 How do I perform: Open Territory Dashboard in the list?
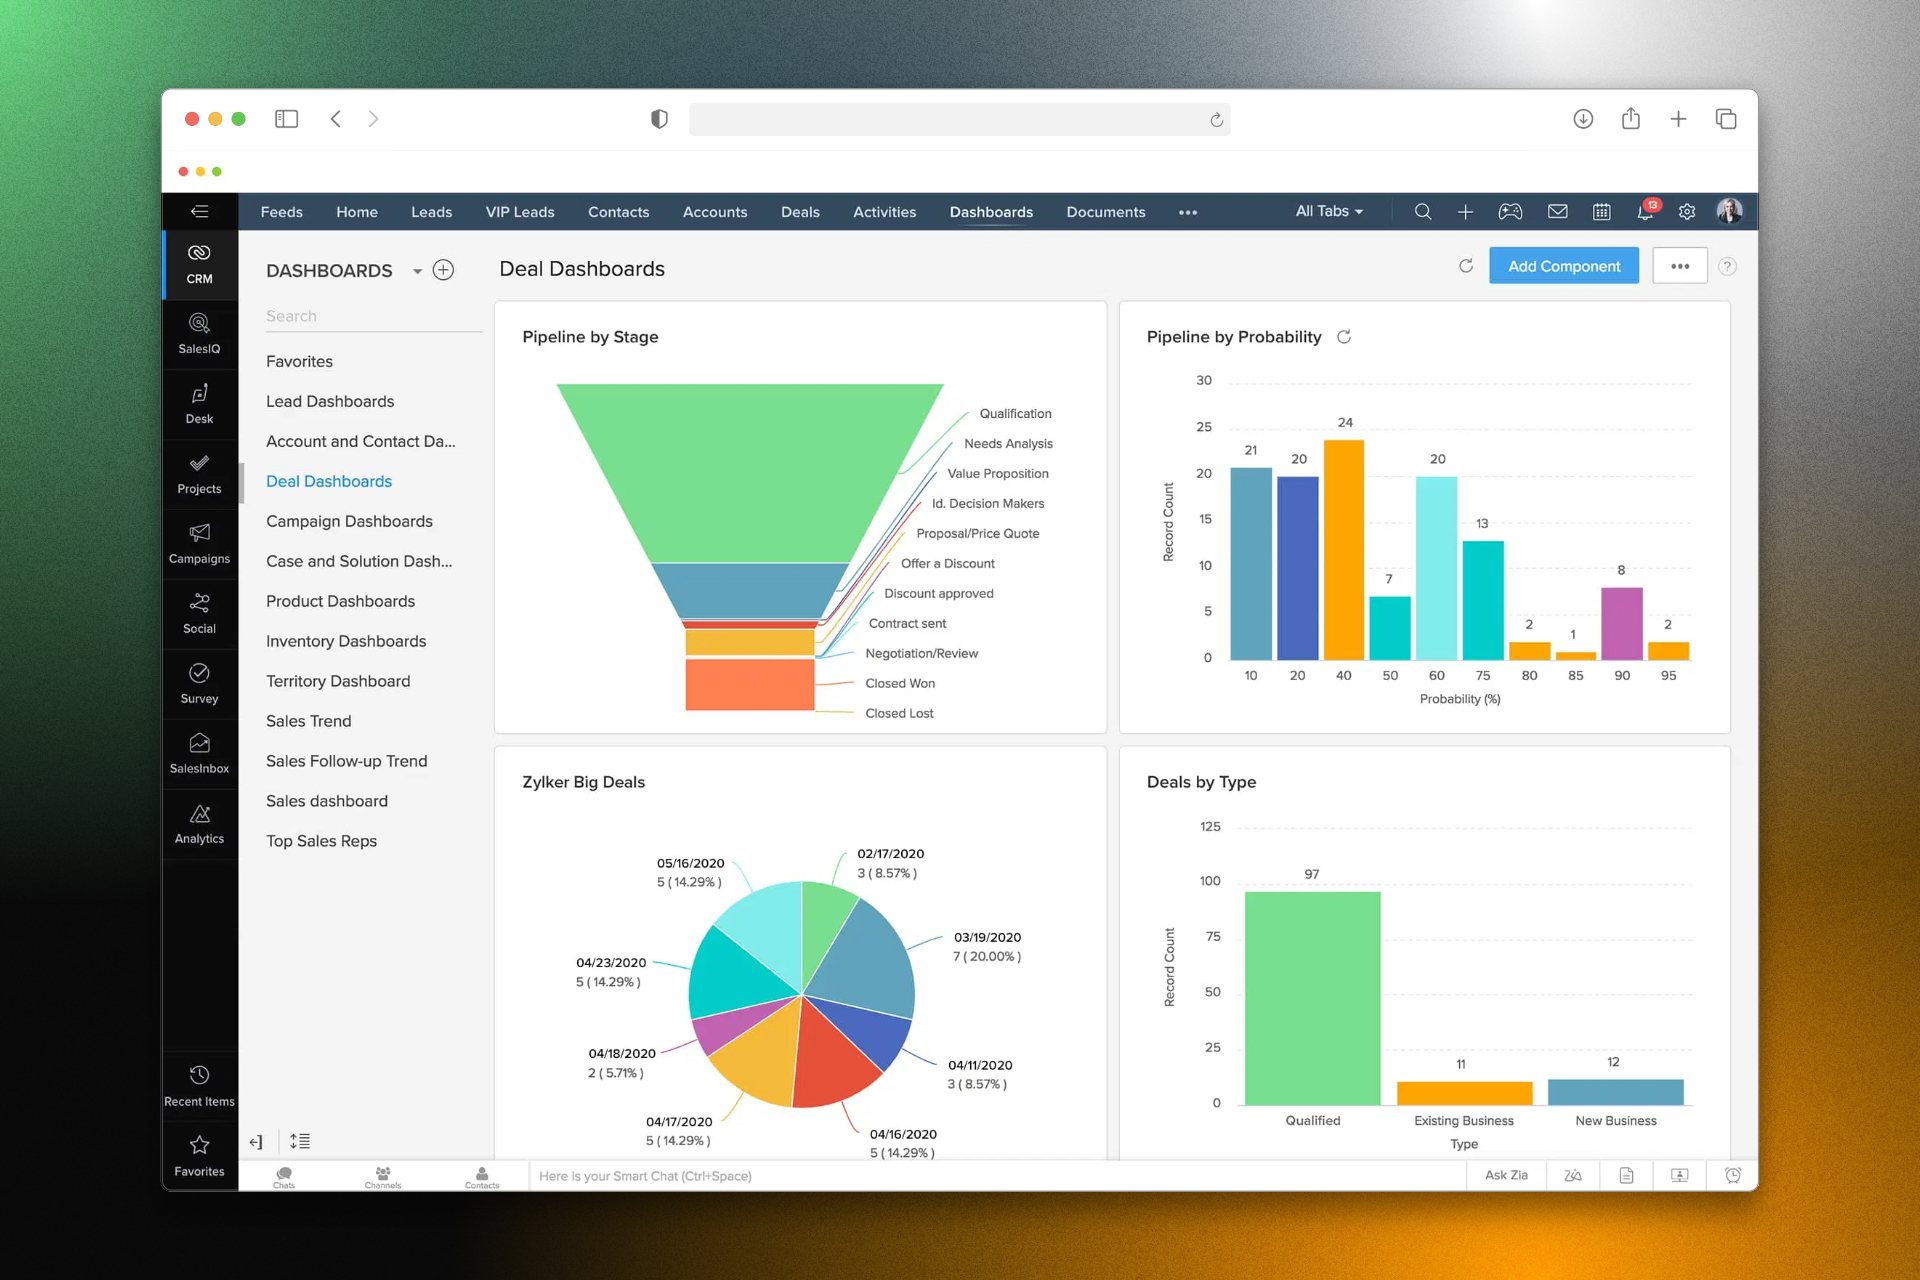338,681
